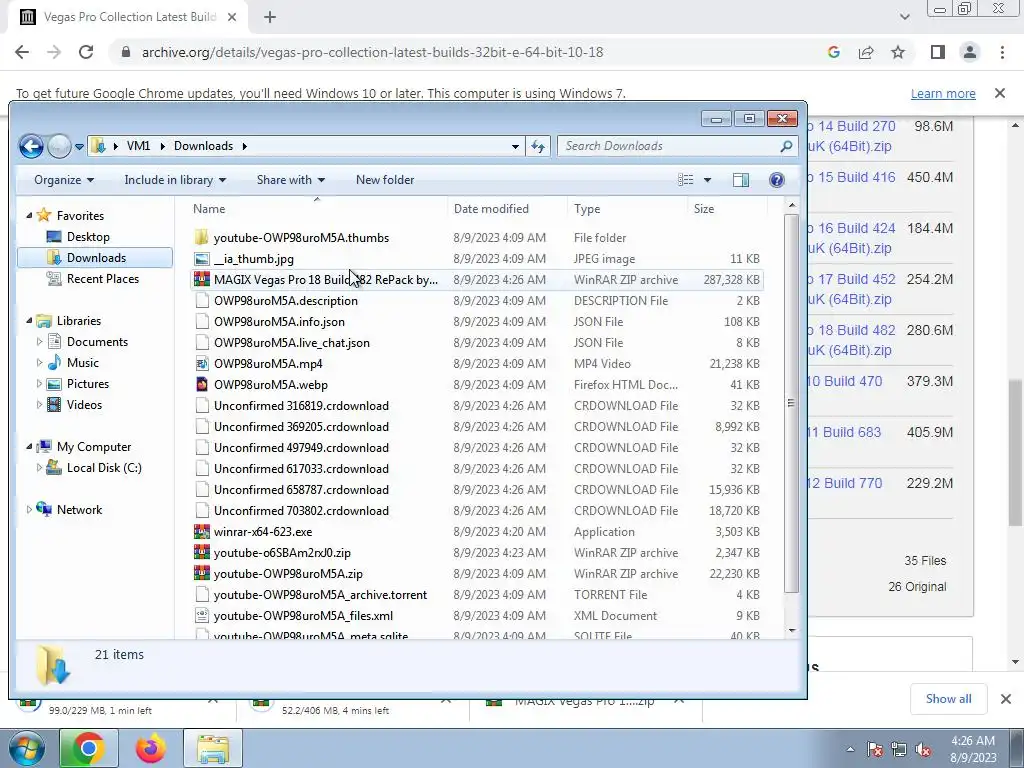Open the Windows Start button
Viewport: 1024px width, 768px height.
25,748
